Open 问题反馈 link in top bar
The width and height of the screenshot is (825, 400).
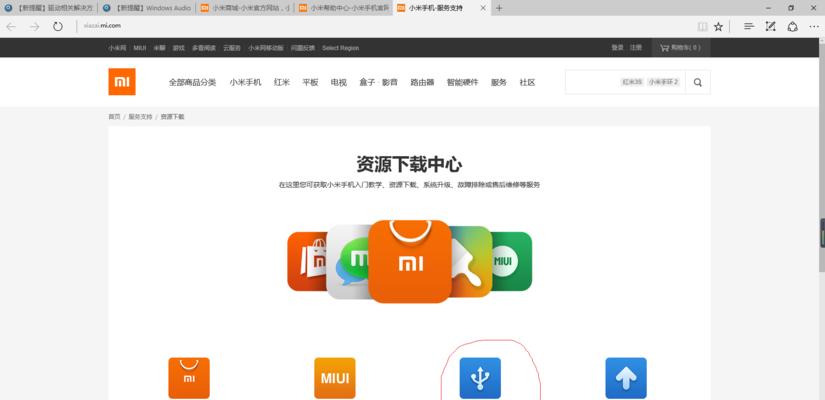pos(303,48)
